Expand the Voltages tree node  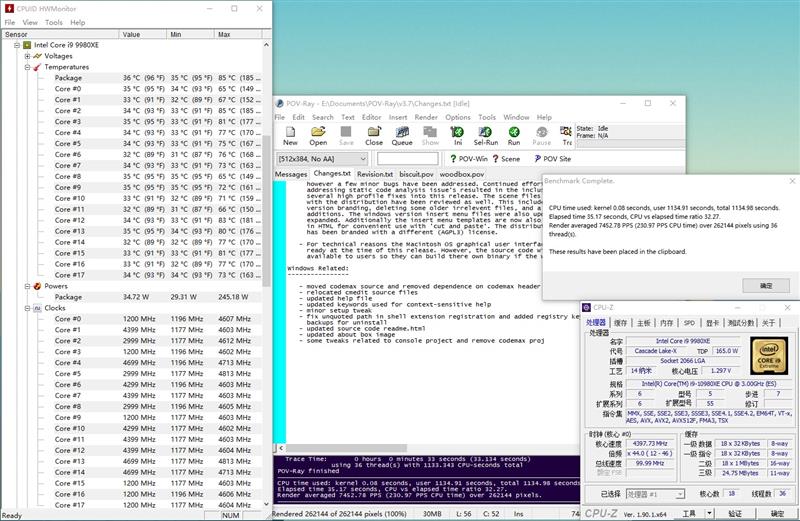(28, 56)
